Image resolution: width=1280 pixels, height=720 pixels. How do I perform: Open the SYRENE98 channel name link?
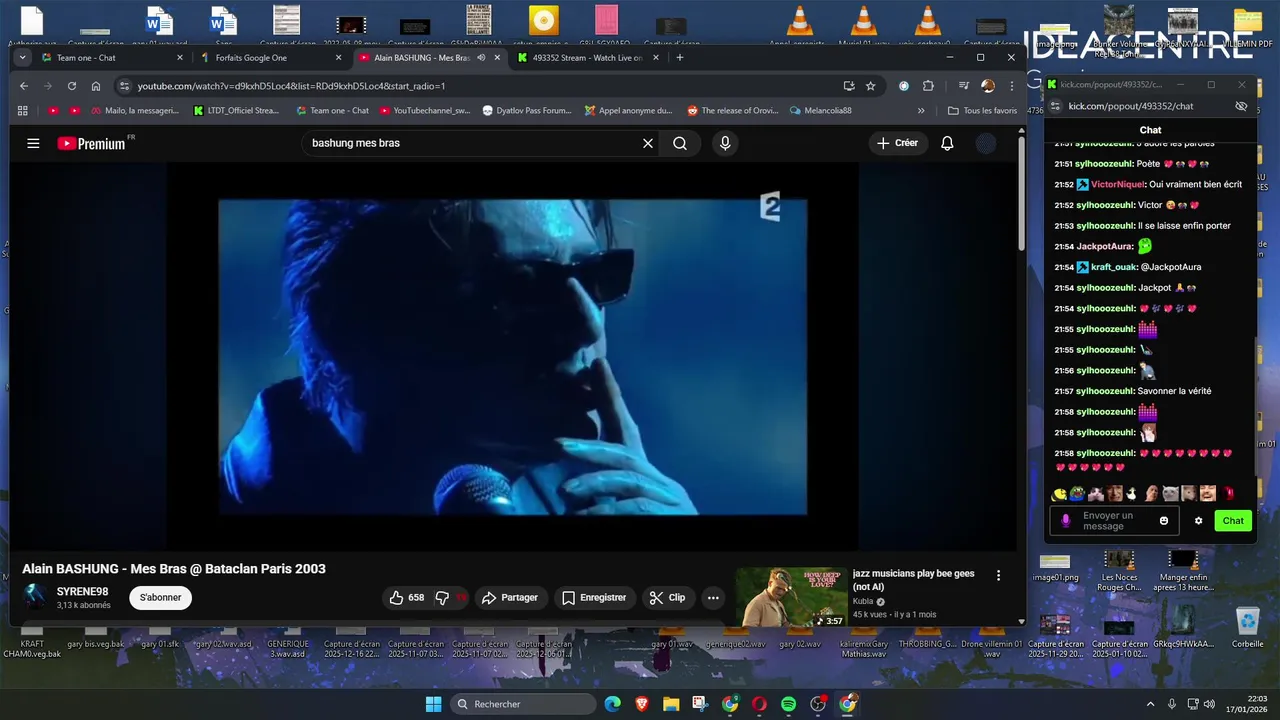pos(82,592)
